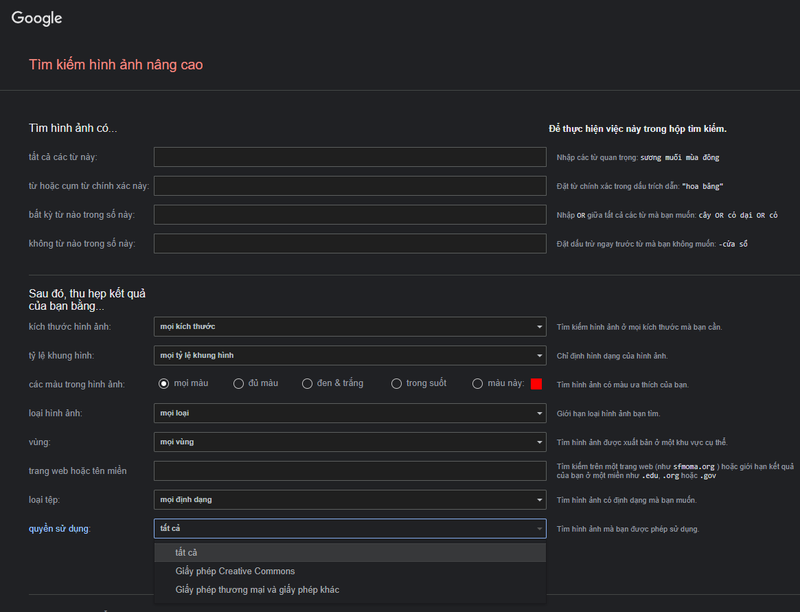The width and height of the screenshot is (800, 612).
Task: Collapse the 'quyền sử dụng' dropdown
Action: tap(350, 528)
